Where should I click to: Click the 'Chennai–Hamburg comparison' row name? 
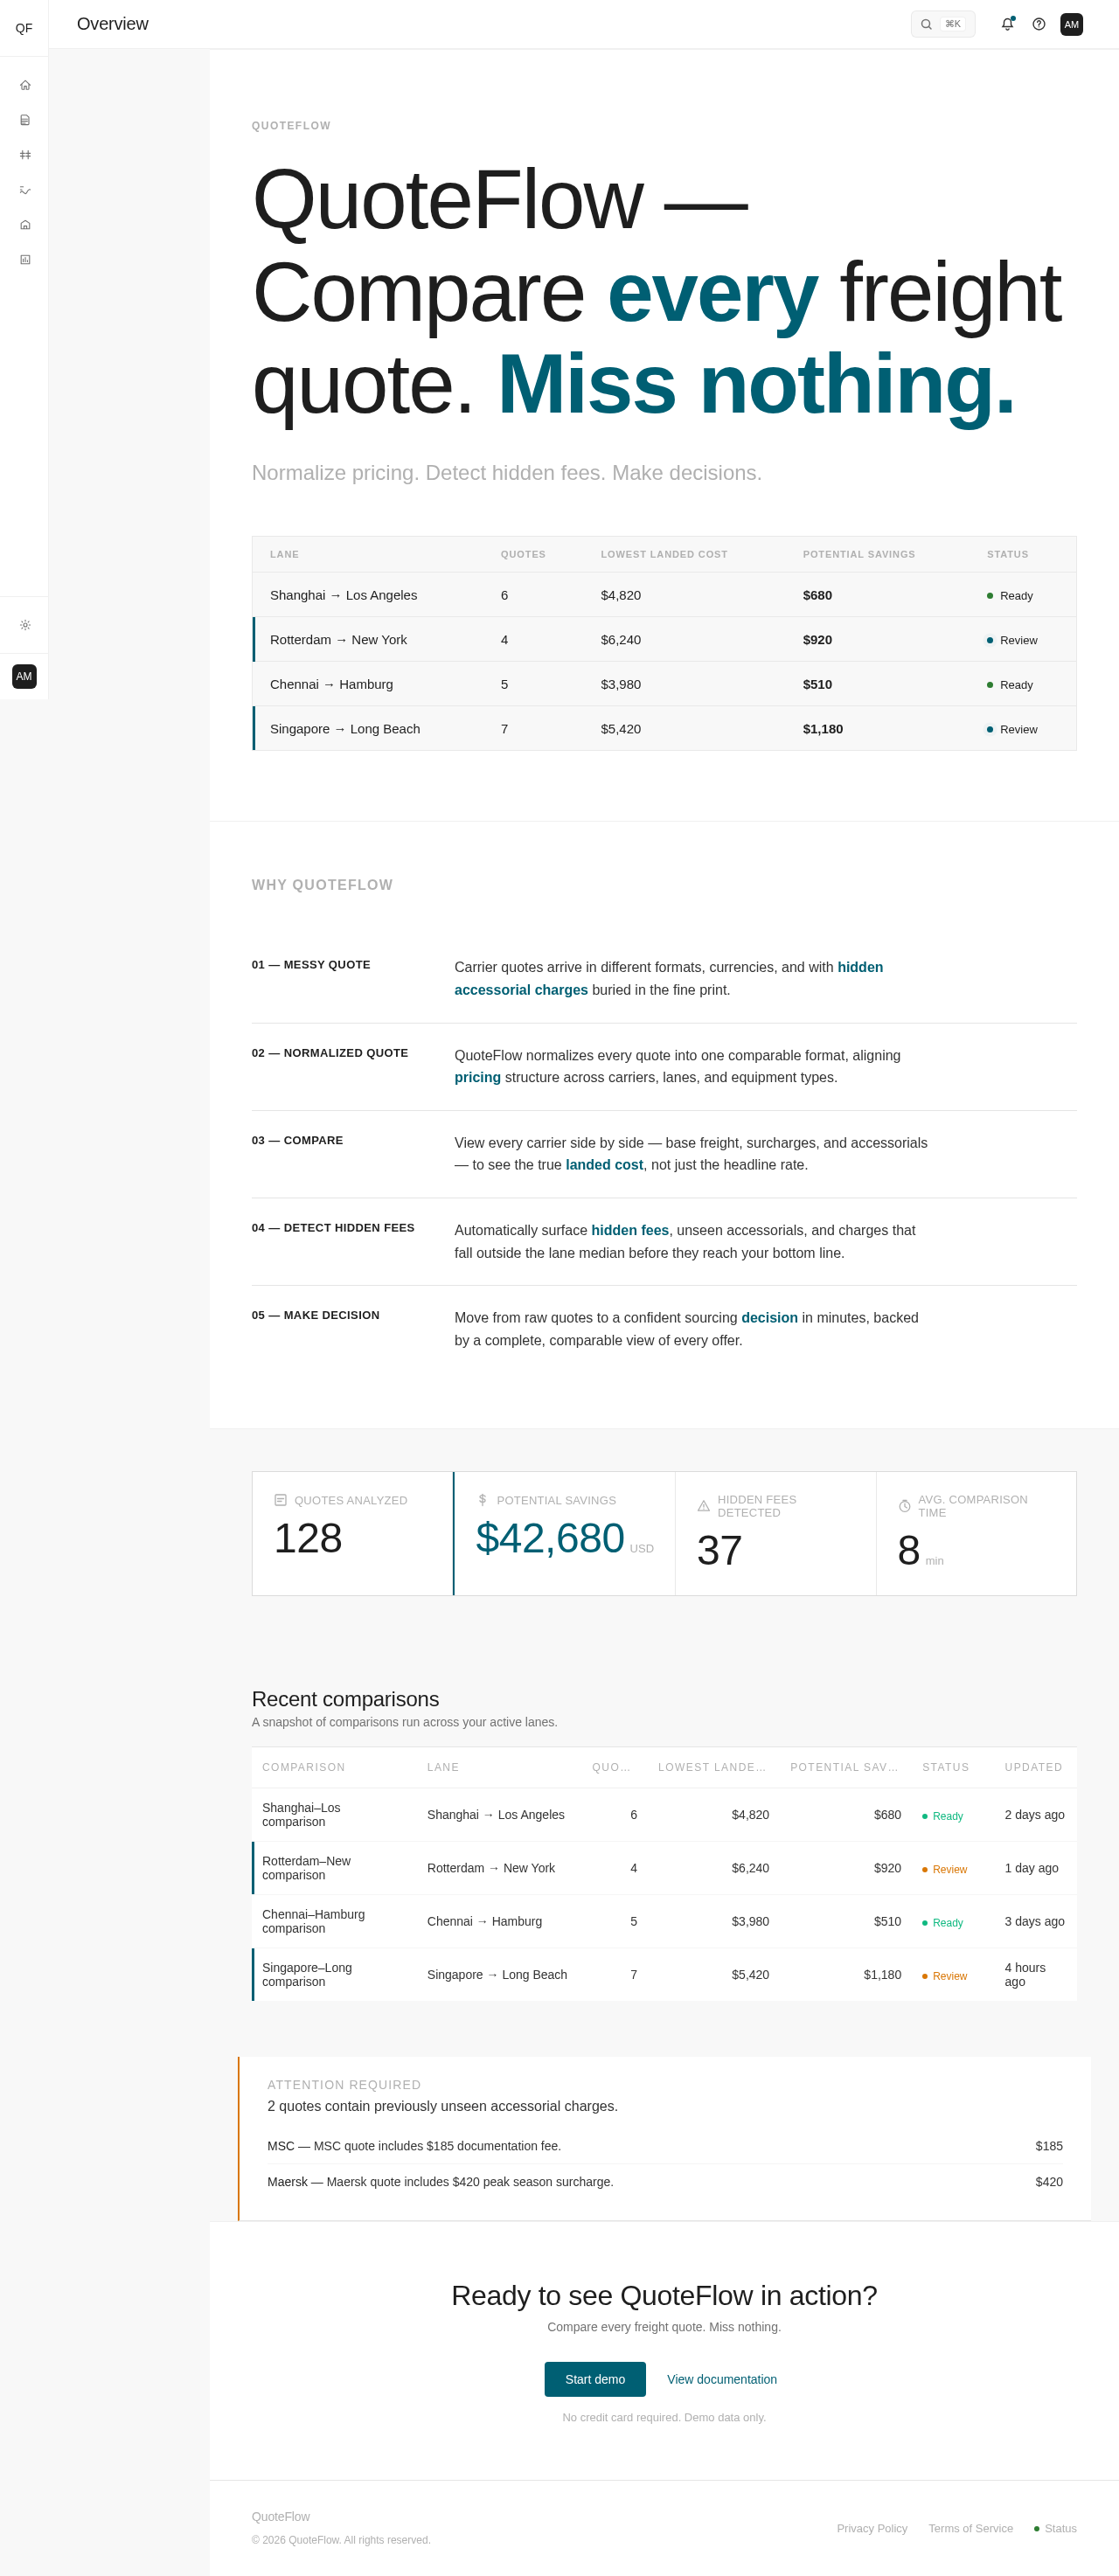coord(313,1921)
